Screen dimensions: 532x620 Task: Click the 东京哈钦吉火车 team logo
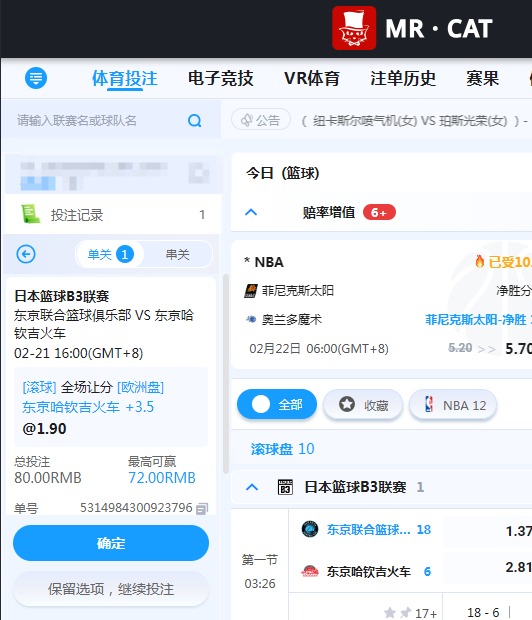(310, 571)
